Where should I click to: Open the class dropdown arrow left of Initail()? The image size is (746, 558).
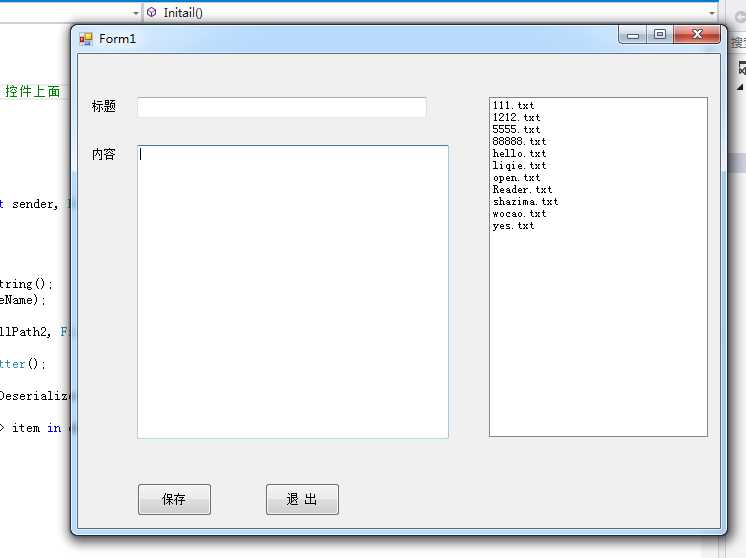(x=136, y=13)
